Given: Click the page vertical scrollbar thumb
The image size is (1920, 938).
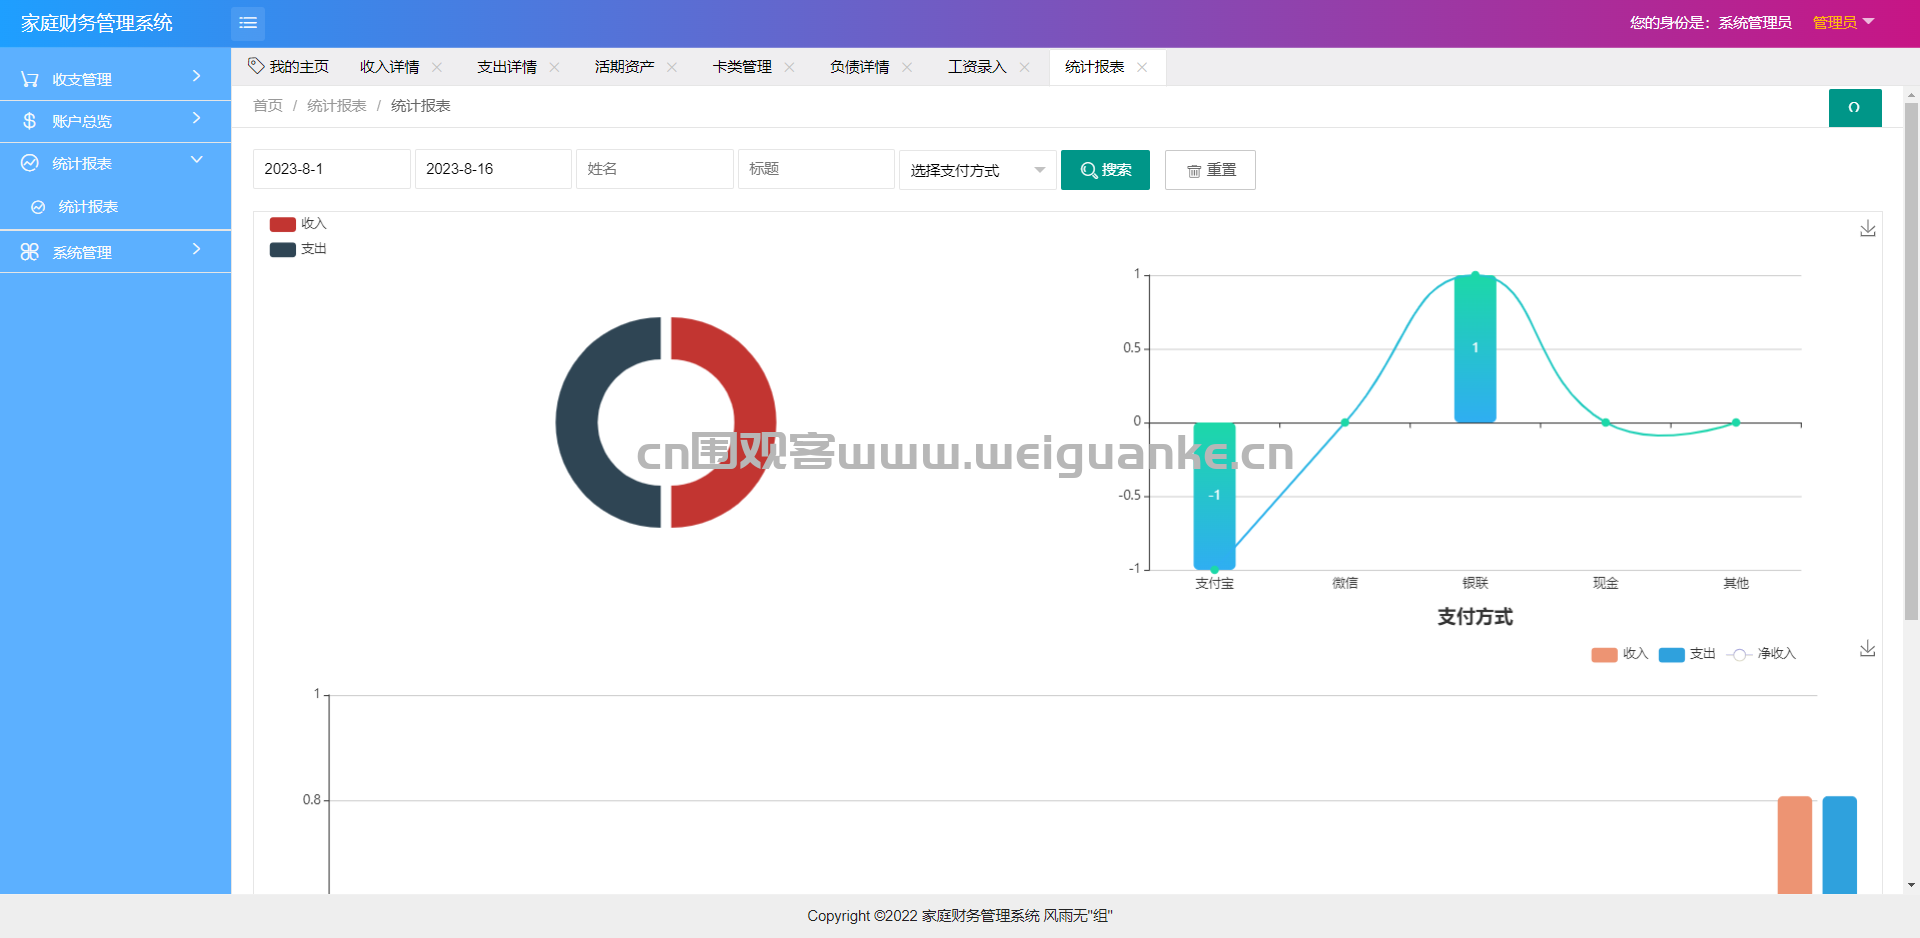Looking at the screenshot, I should click(1911, 362).
